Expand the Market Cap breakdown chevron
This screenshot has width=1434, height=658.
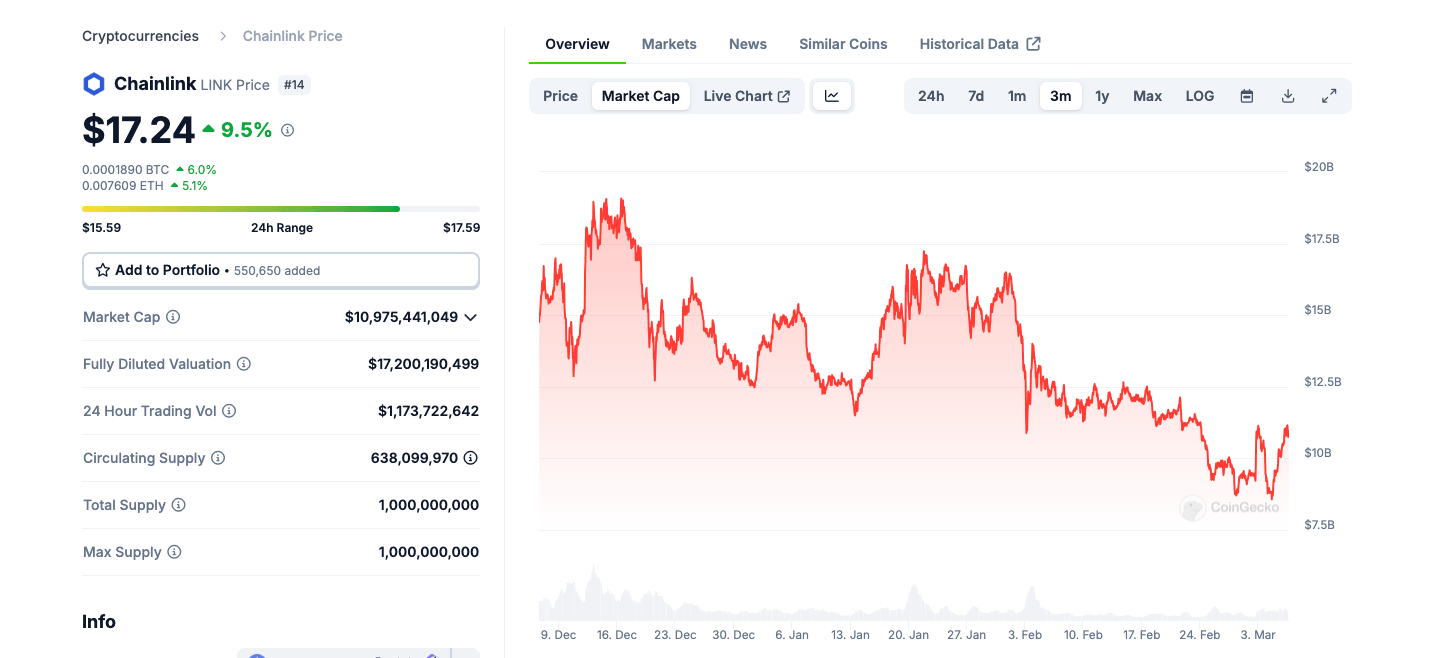[470, 317]
